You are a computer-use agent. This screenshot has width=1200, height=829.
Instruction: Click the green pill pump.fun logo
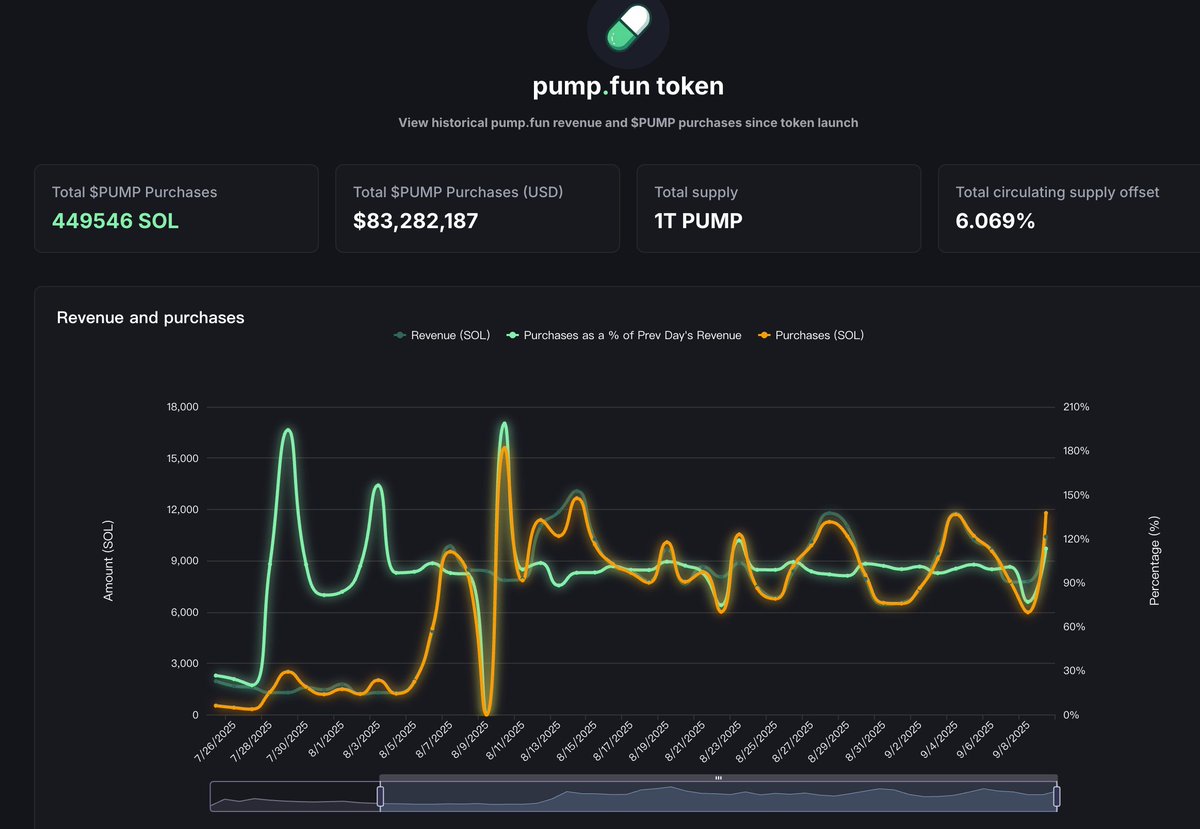[628, 27]
